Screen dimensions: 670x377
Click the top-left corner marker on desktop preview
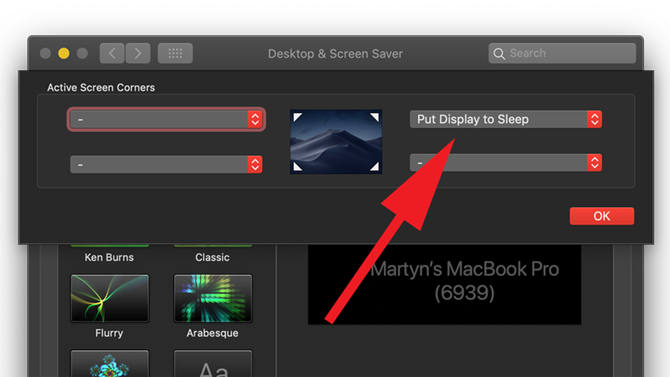297,117
